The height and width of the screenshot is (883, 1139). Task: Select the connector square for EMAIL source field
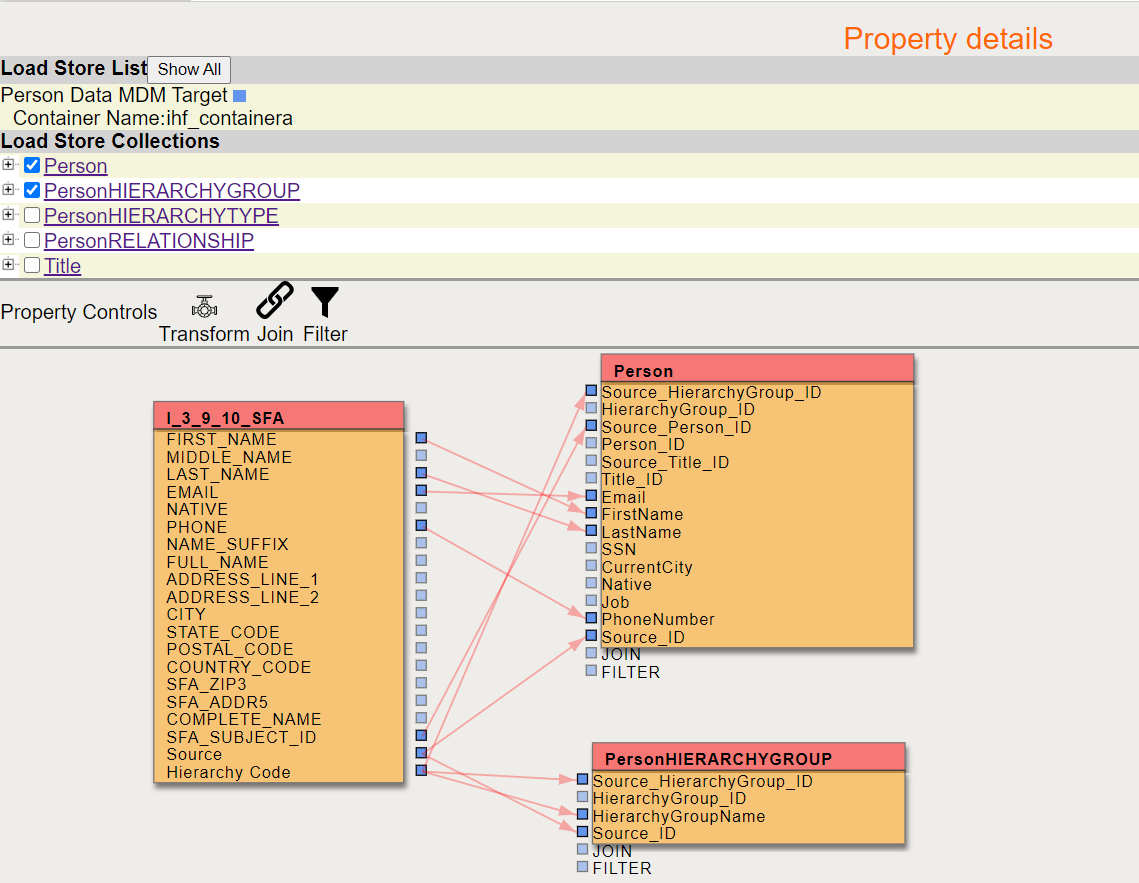(x=421, y=490)
